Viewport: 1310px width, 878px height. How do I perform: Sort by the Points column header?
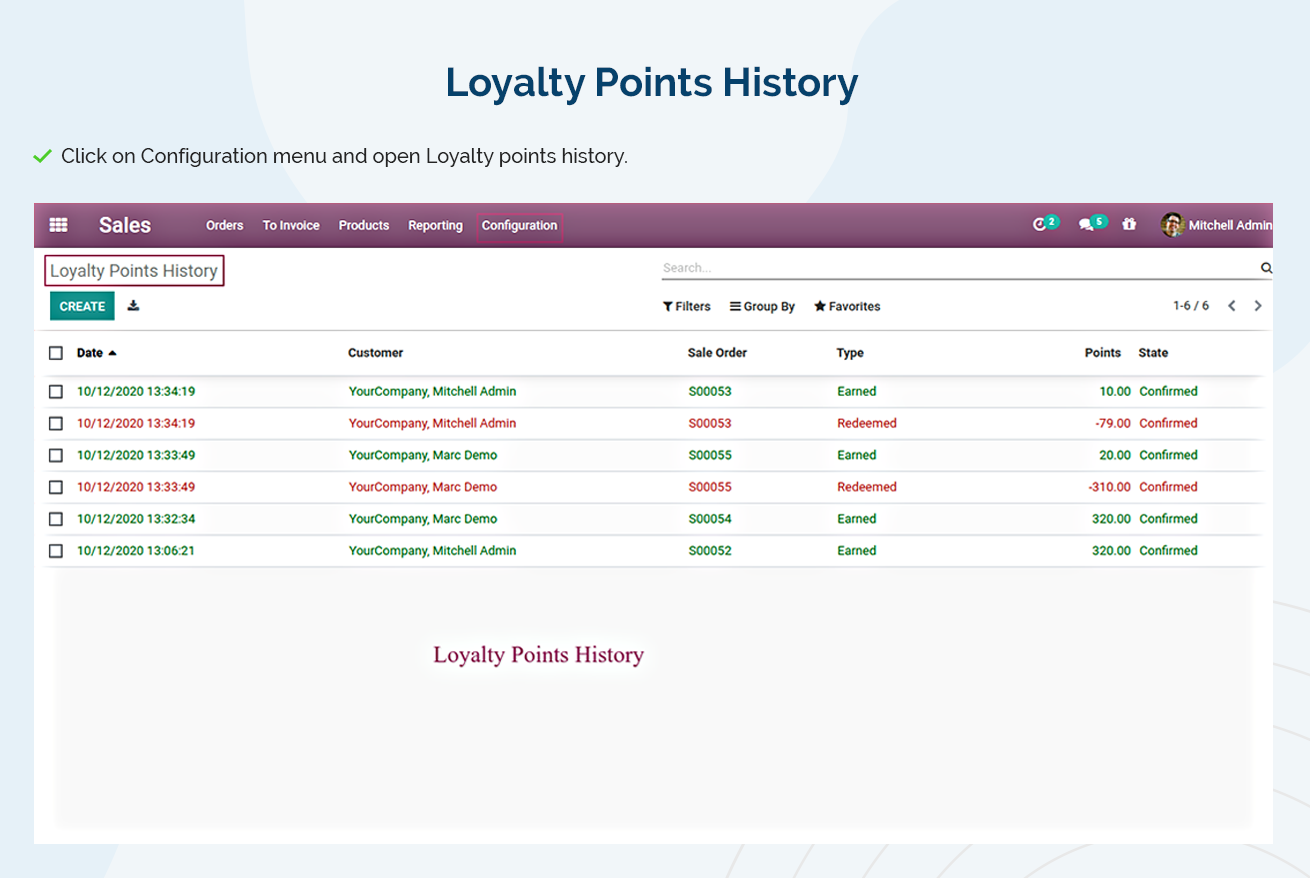click(x=1103, y=353)
